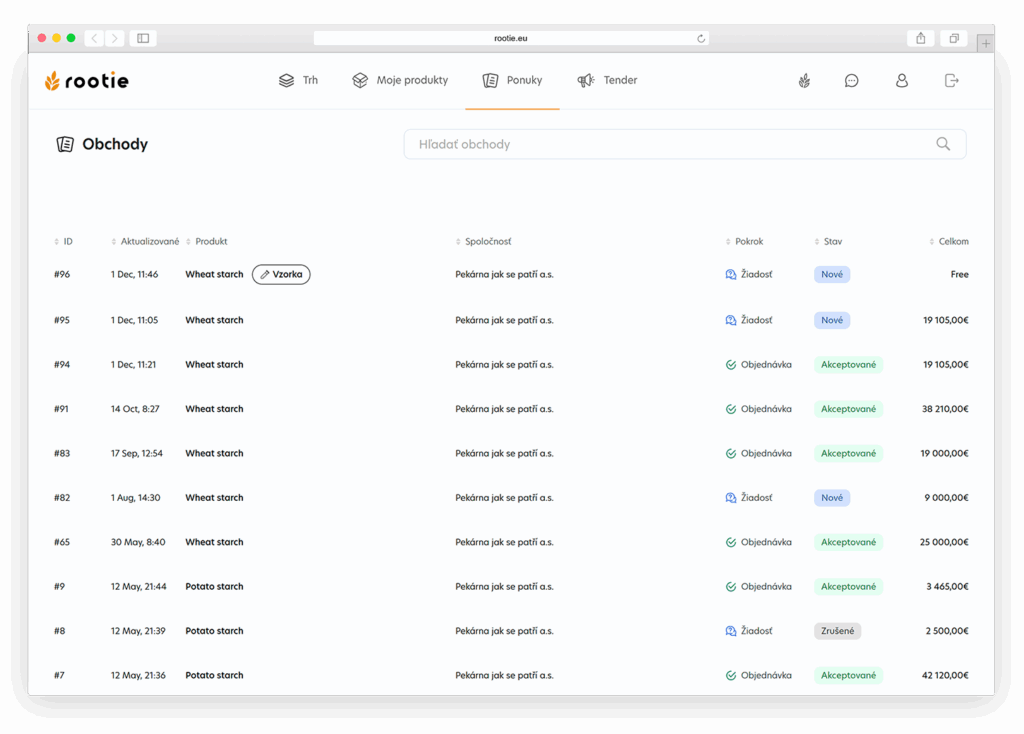Click the browser share icon
1024x734 pixels.
point(920,38)
